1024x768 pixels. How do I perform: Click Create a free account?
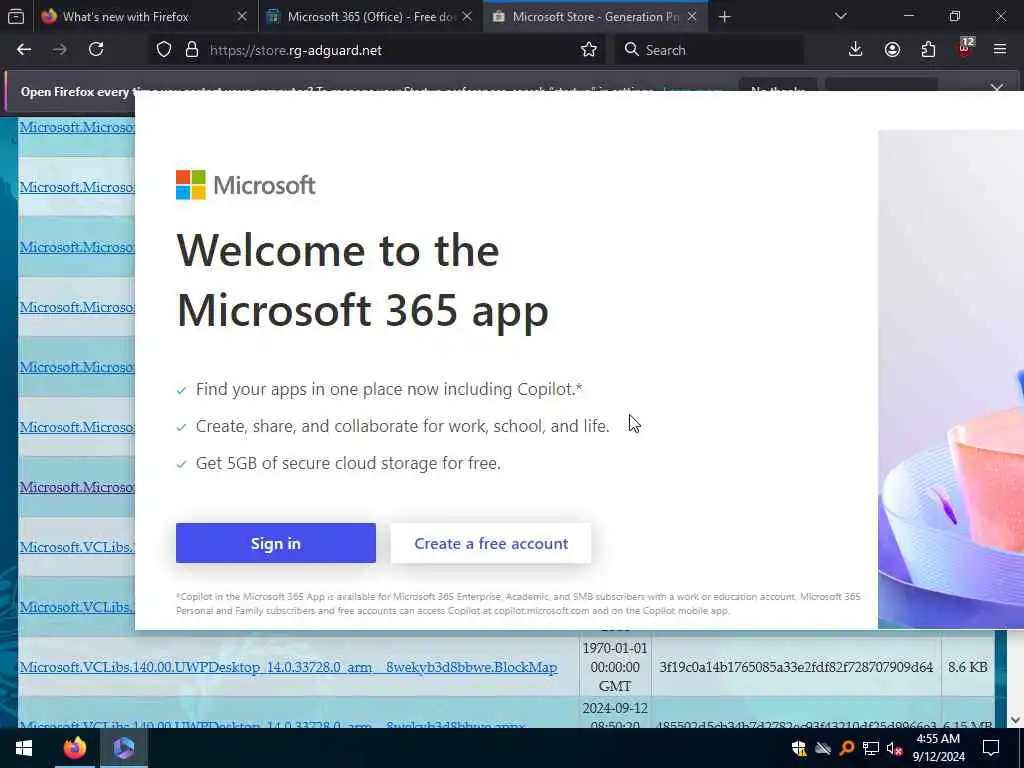click(x=491, y=543)
